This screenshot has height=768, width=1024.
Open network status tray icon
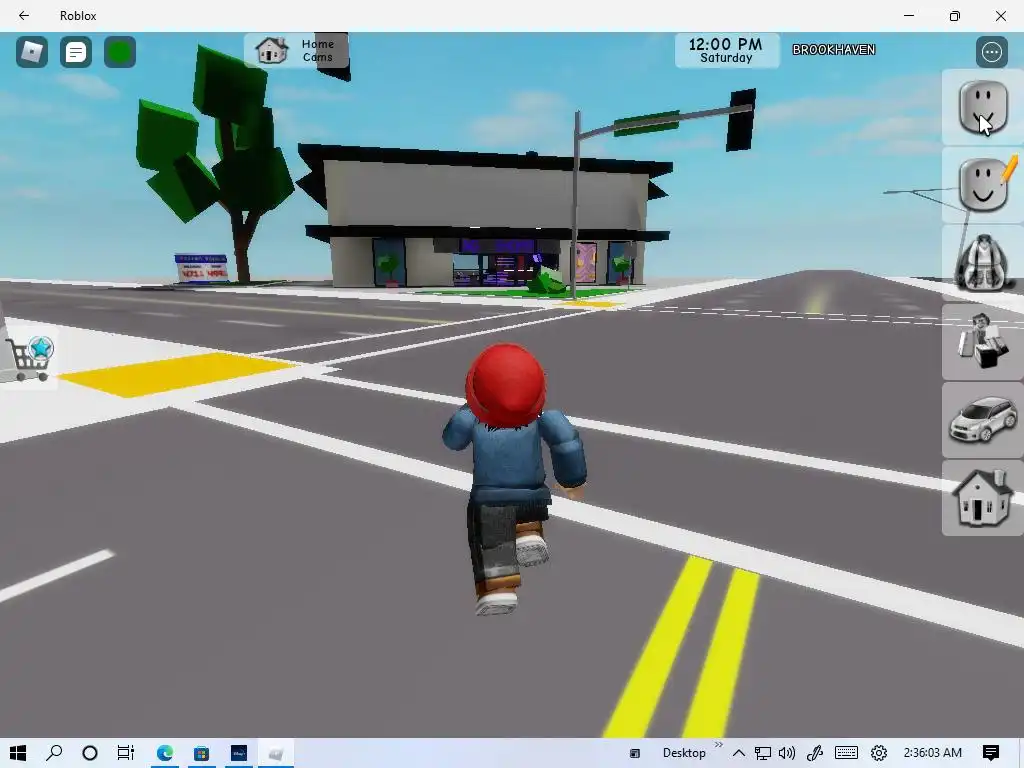coord(762,753)
